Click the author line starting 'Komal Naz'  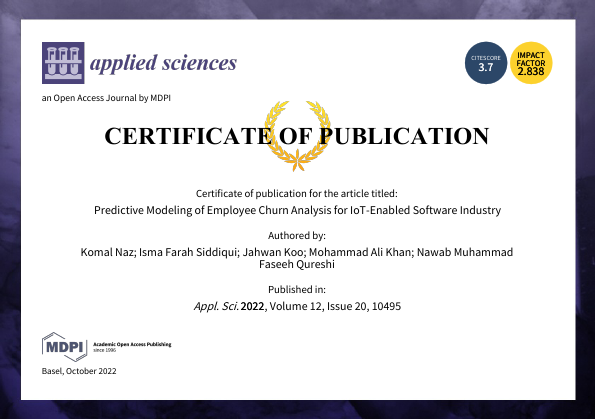click(297, 252)
